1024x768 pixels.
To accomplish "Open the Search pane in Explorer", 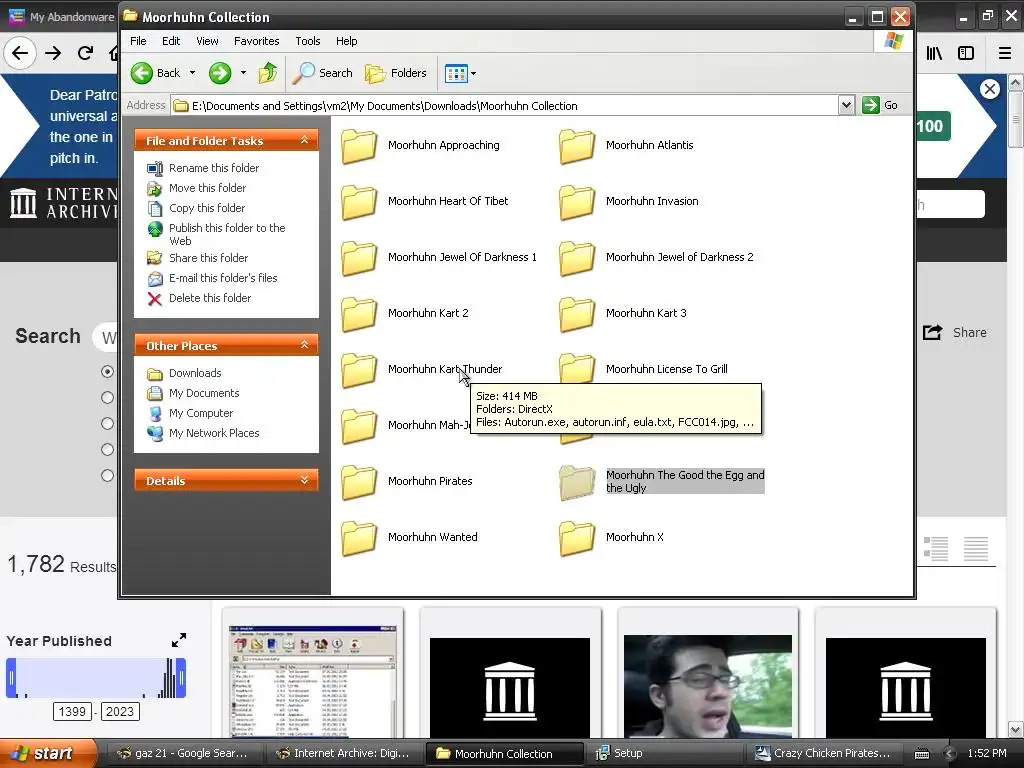I will 322,73.
